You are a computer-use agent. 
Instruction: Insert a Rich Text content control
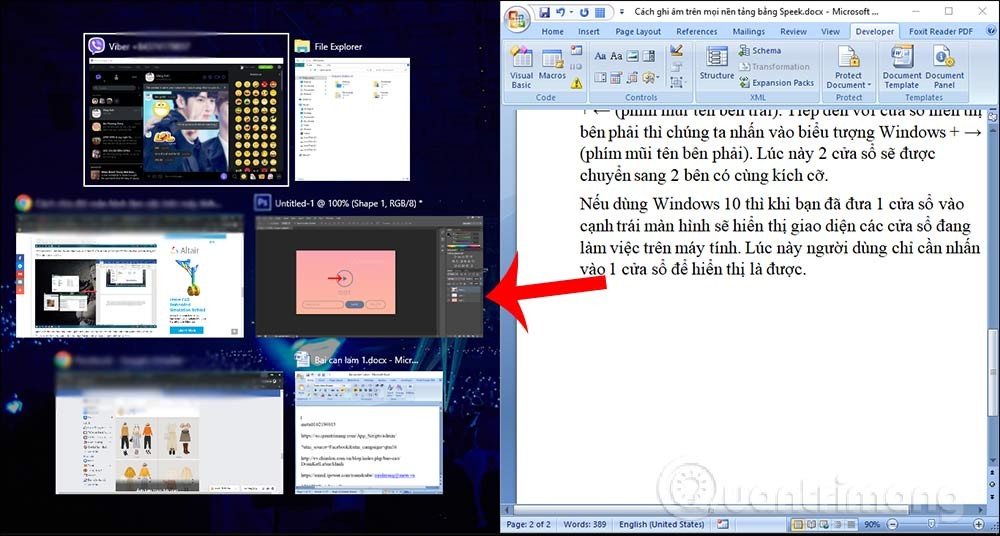click(600, 56)
